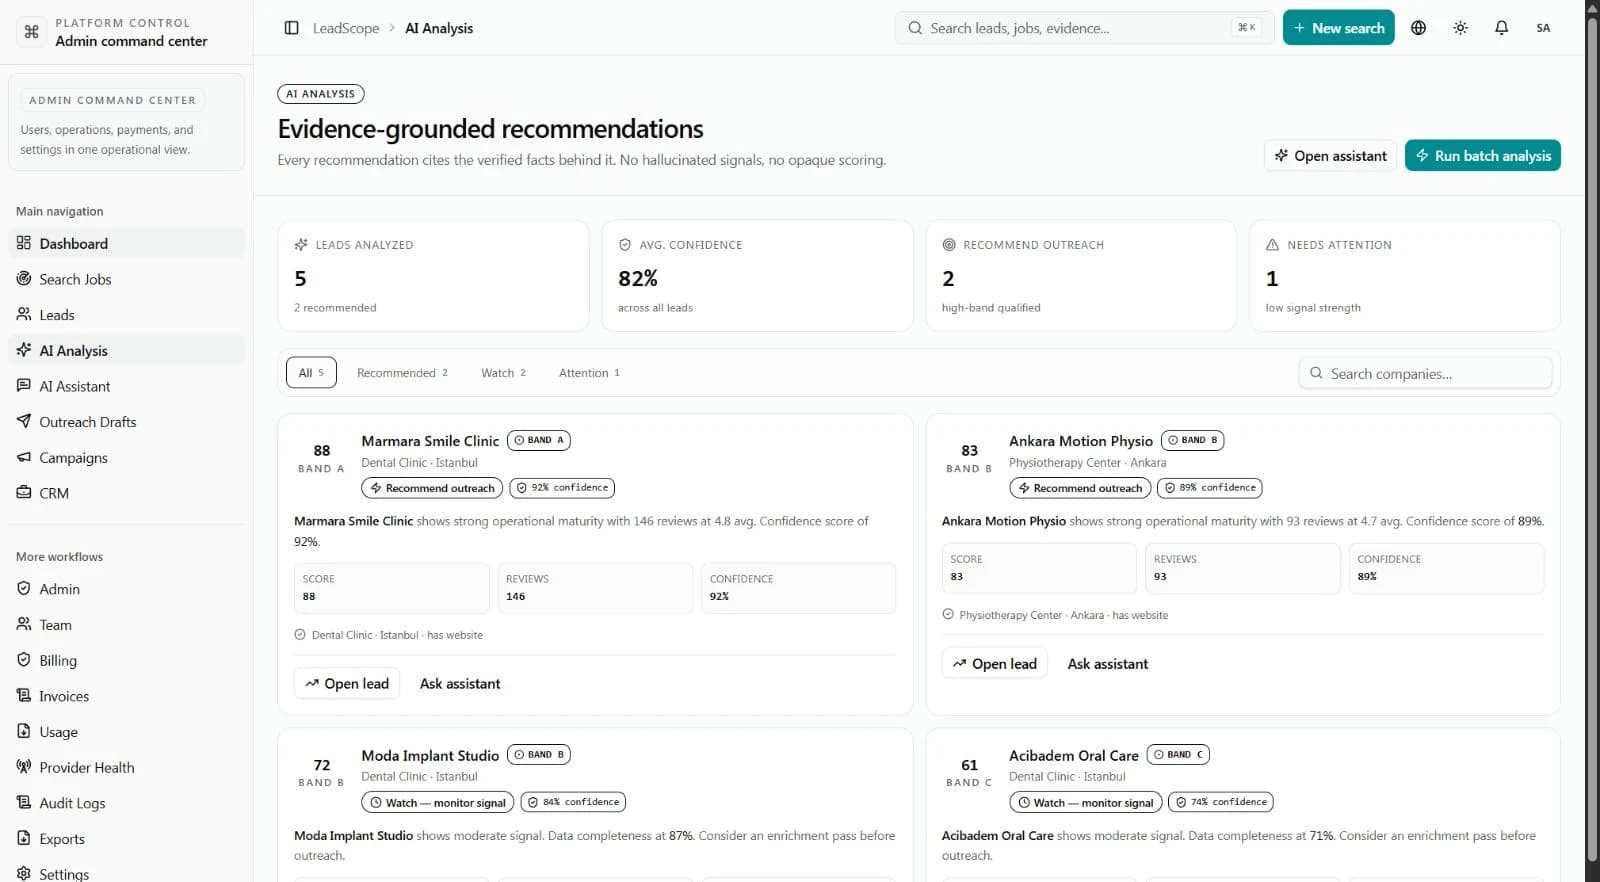Toggle the sidebar panel icon

pyautogui.click(x=291, y=28)
